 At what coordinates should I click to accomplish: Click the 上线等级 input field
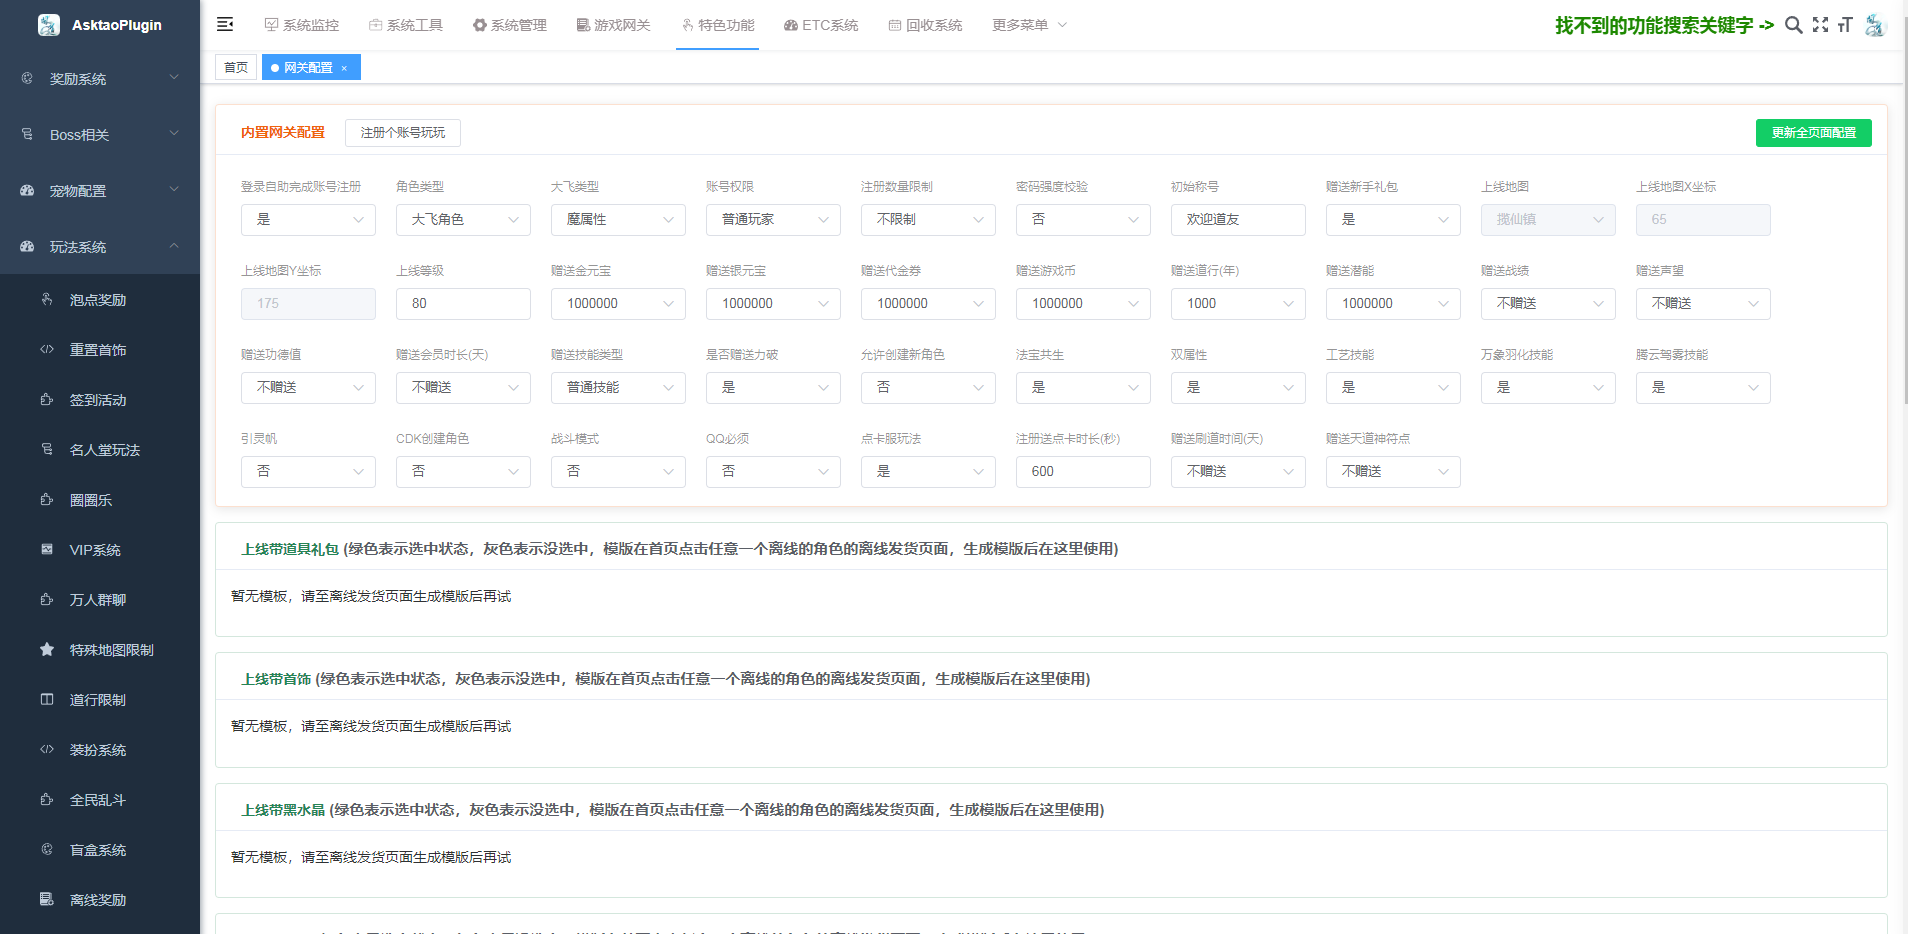point(463,304)
